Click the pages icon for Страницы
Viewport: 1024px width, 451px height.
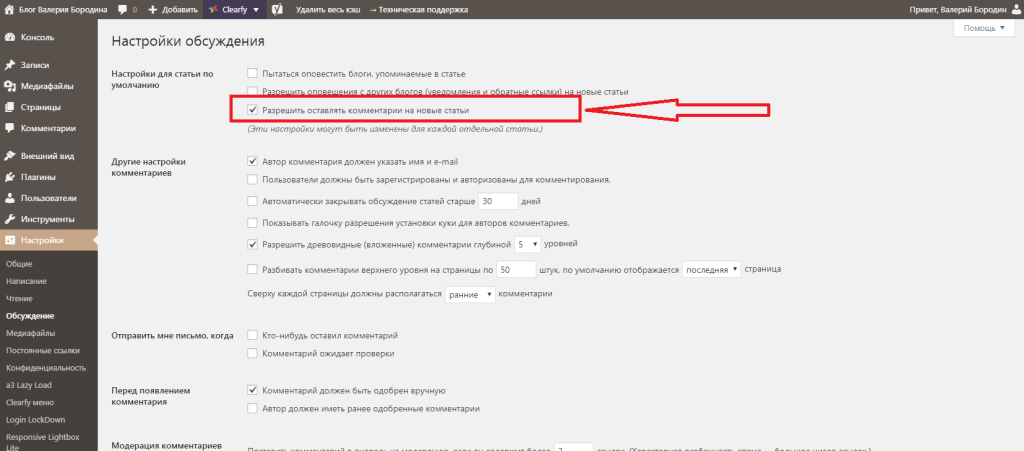pyautogui.click(x=10, y=107)
